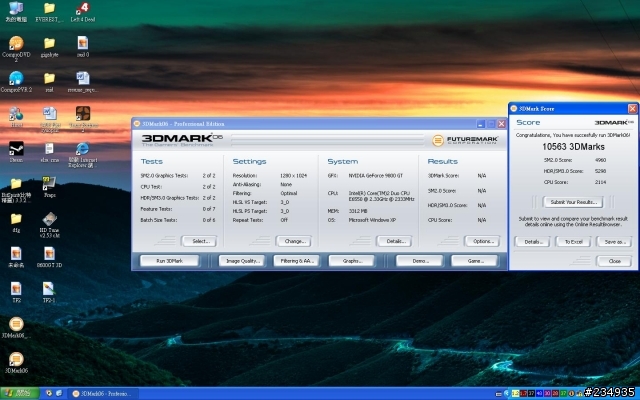Image resolution: width=640 pixels, height=400 pixels.
Task: Open Filtering & AA... settings
Action: 297,261
